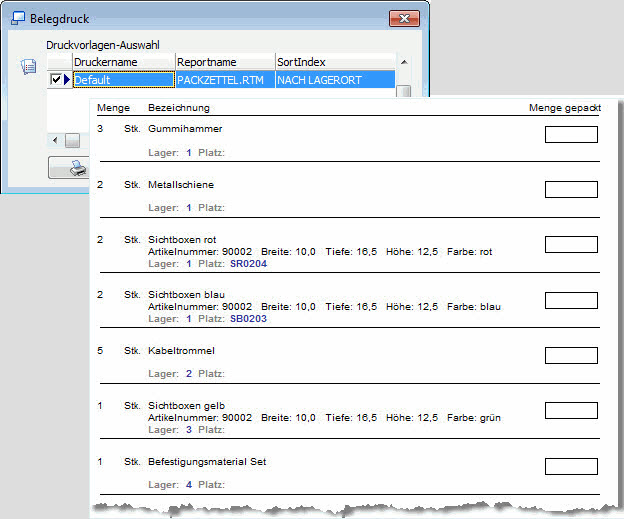Select the Default printer name cell
Image resolution: width=624 pixels, height=519 pixels.
122,79
